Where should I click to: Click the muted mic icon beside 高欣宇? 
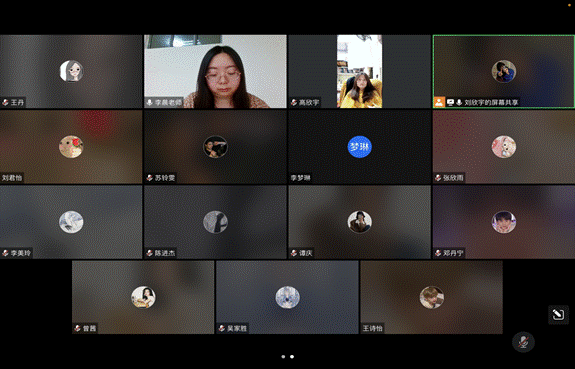(294, 102)
